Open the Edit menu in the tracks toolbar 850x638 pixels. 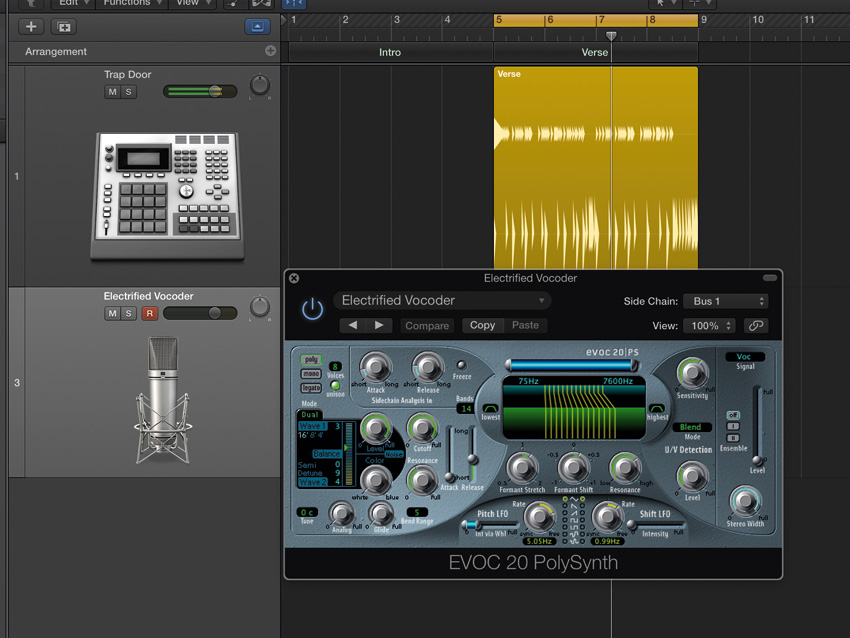(x=72, y=3)
